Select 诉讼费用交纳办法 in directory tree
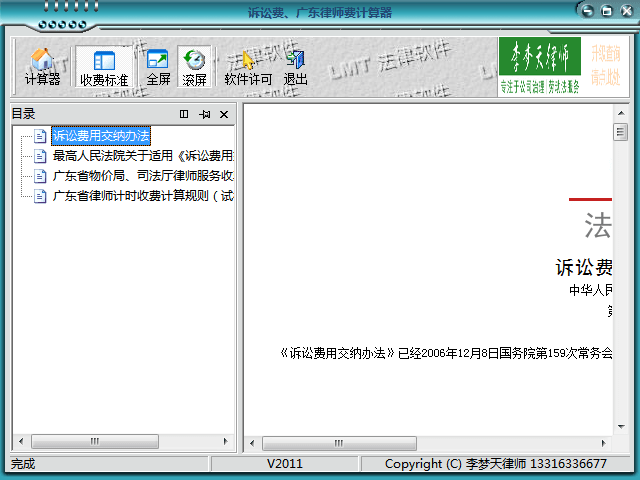The height and width of the screenshot is (480, 640). (x=101, y=136)
